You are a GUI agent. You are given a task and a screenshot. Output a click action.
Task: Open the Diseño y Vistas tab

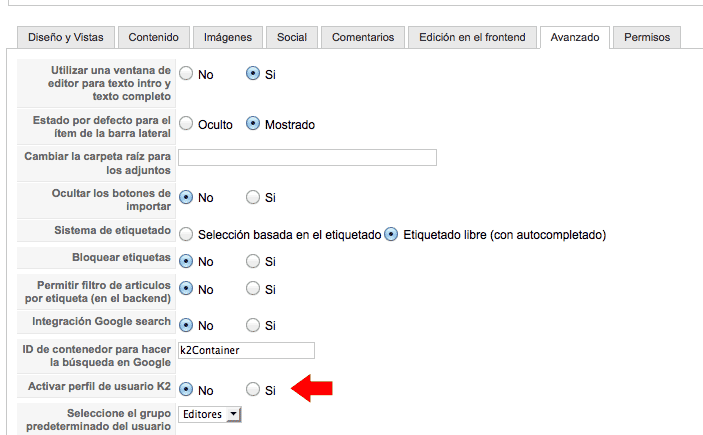tap(66, 37)
